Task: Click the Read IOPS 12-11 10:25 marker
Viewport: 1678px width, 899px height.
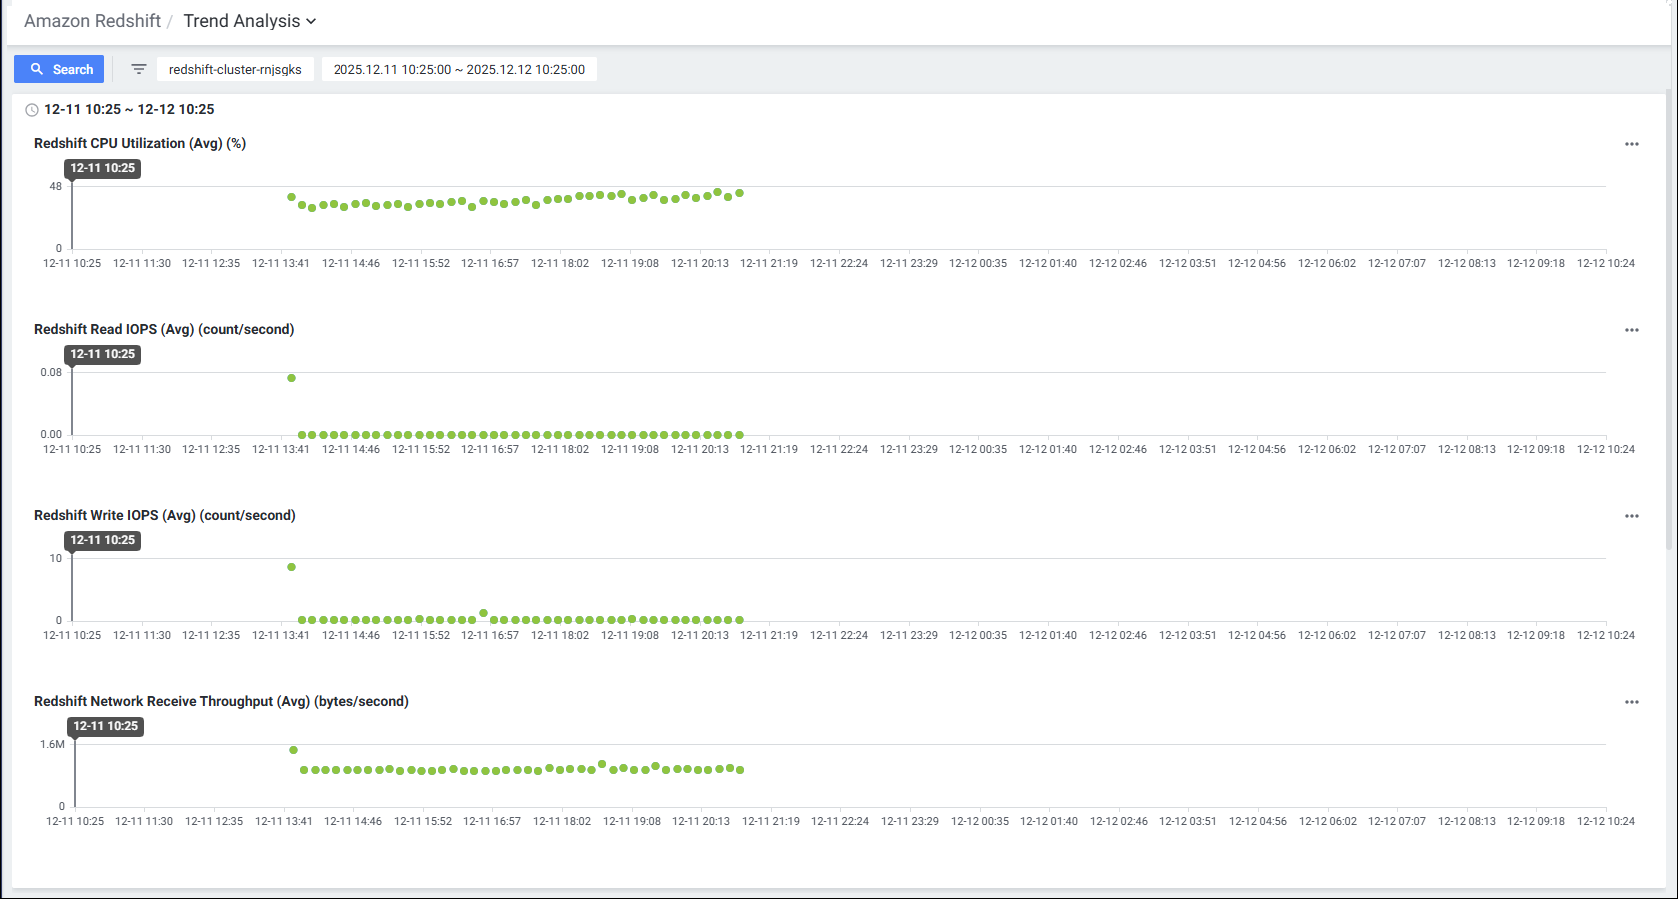Action: point(102,354)
